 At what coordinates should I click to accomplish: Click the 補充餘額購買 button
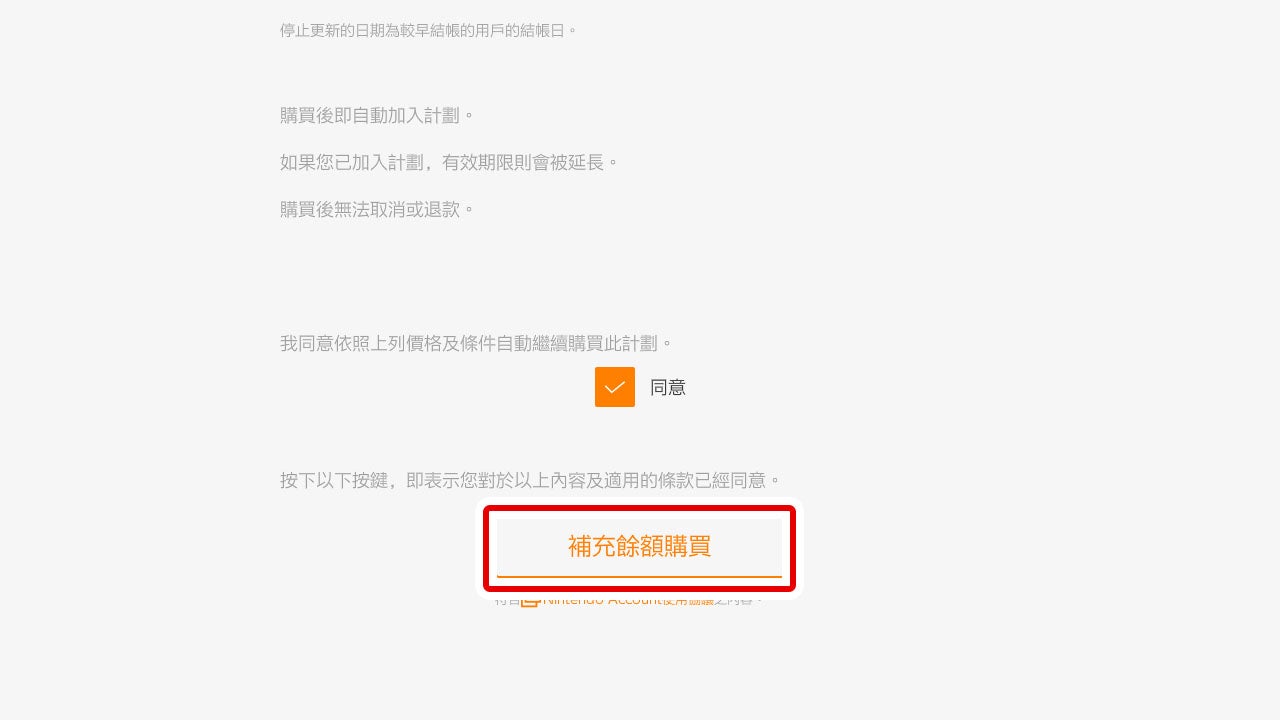coord(639,547)
